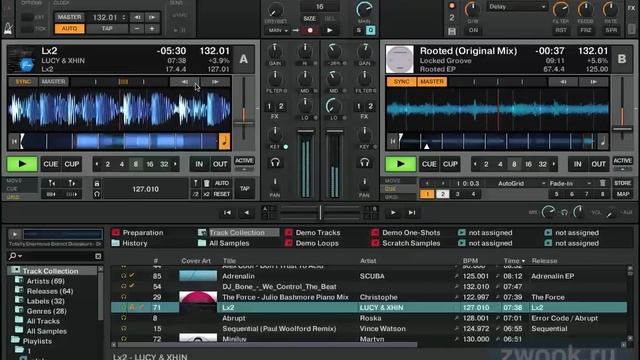
Task: Start playback on Deck B
Action: 400,164
